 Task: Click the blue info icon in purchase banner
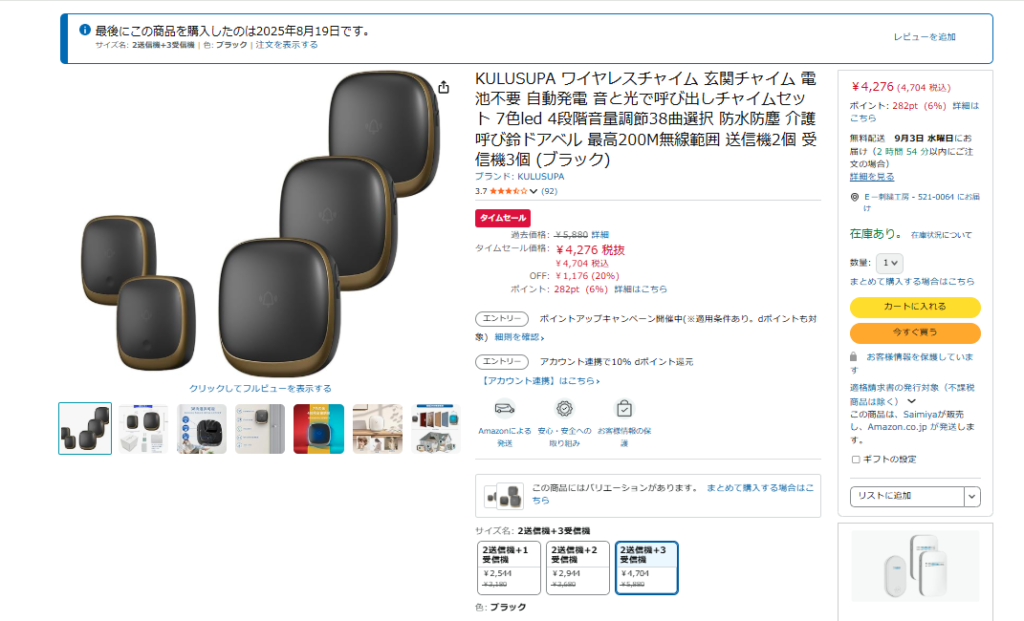click(84, 30)
